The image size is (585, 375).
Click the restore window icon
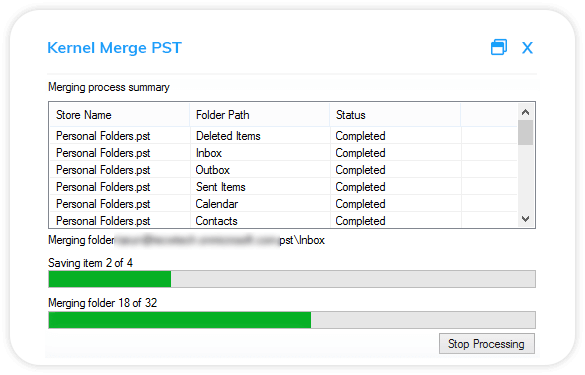[x=499, y=47]
